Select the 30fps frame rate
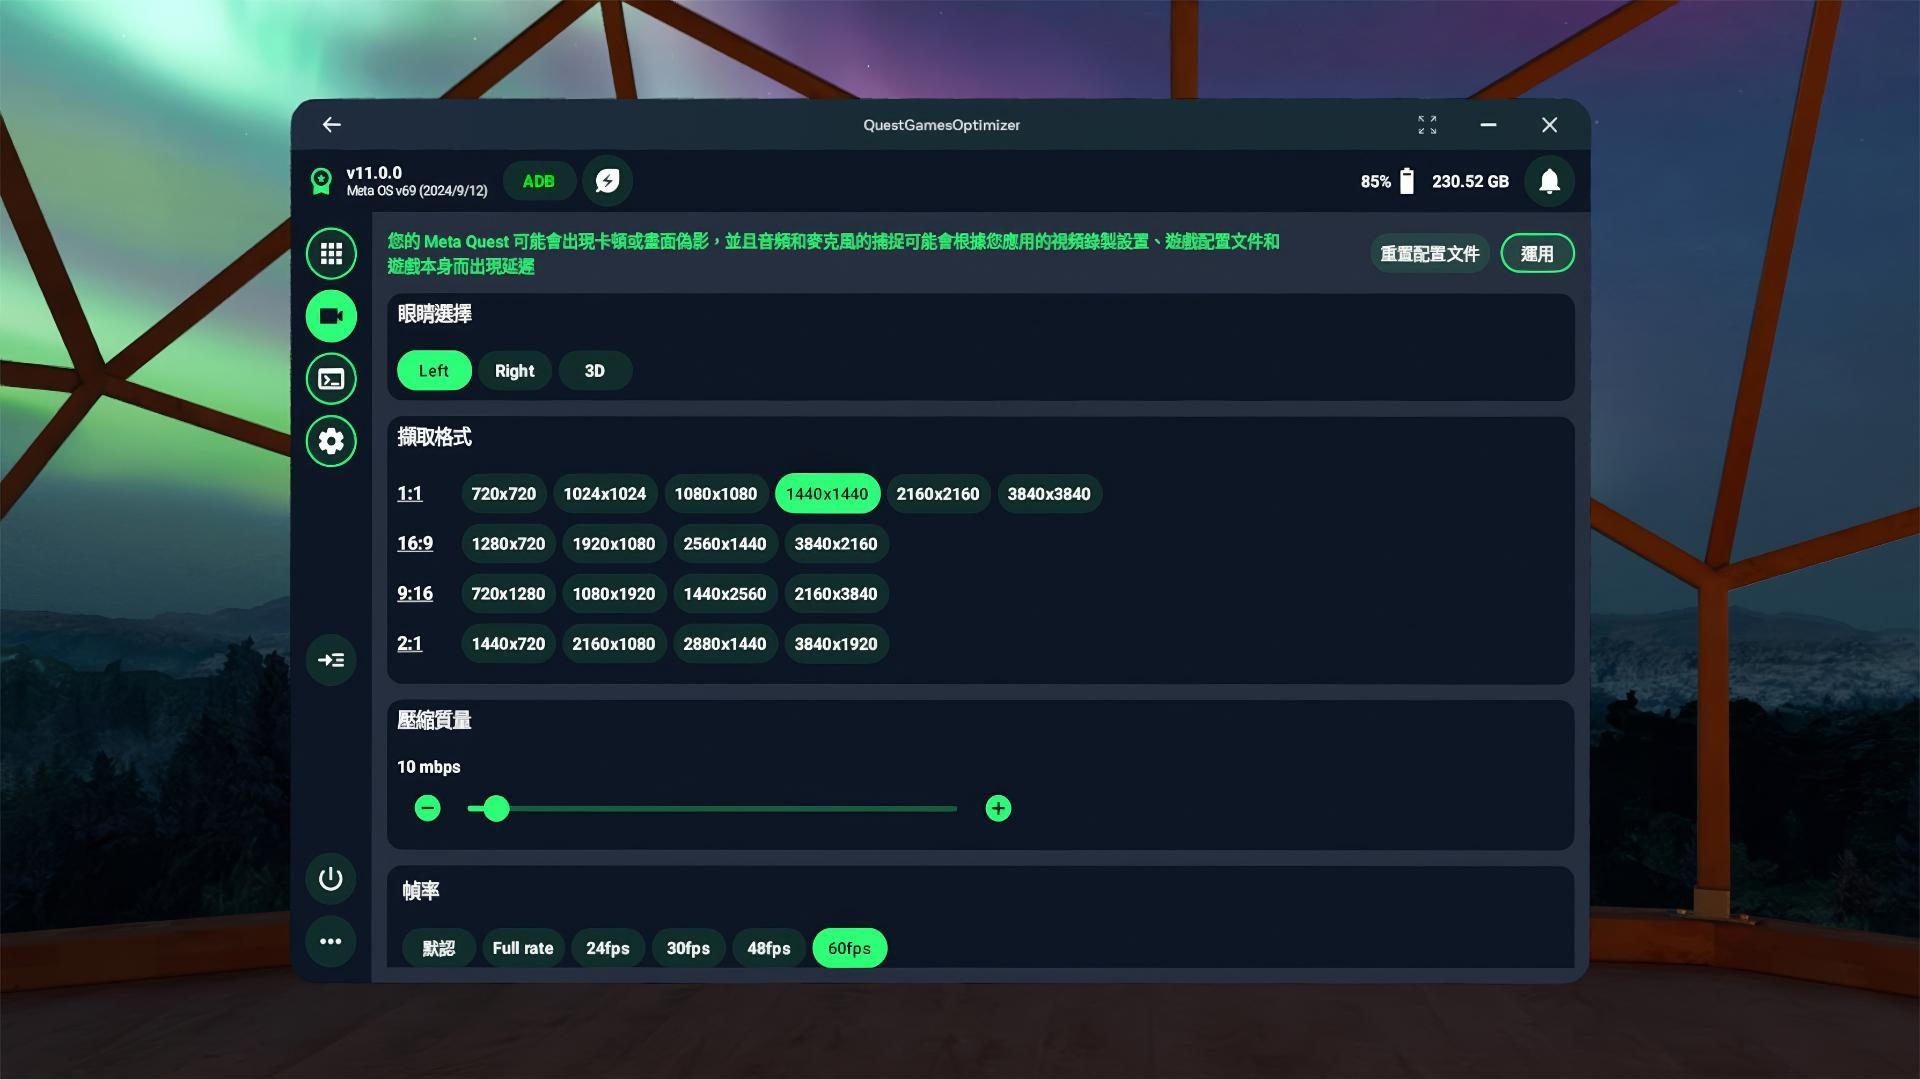Screen dimensions: 1920x1079 pos(688,948)
